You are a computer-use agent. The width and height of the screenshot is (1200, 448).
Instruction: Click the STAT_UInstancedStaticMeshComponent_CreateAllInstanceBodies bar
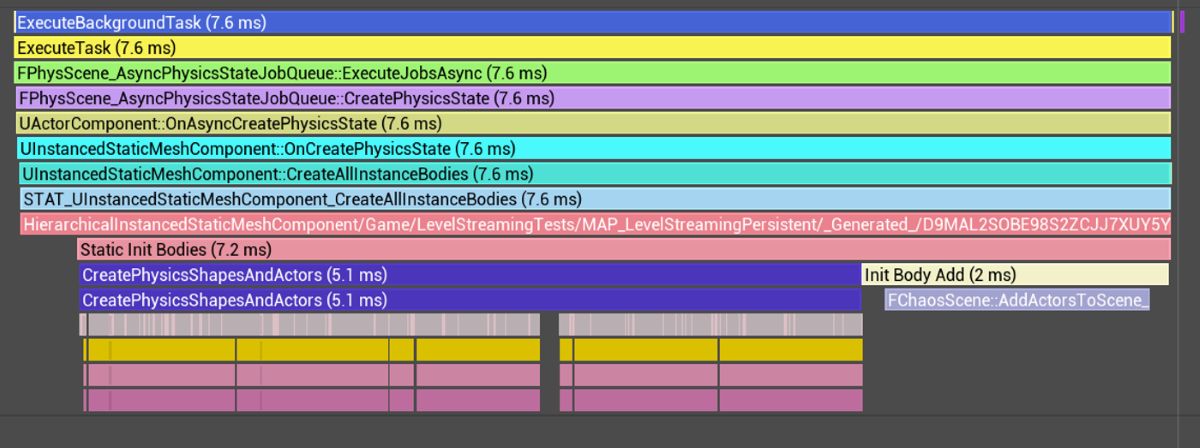click(592, 199)
